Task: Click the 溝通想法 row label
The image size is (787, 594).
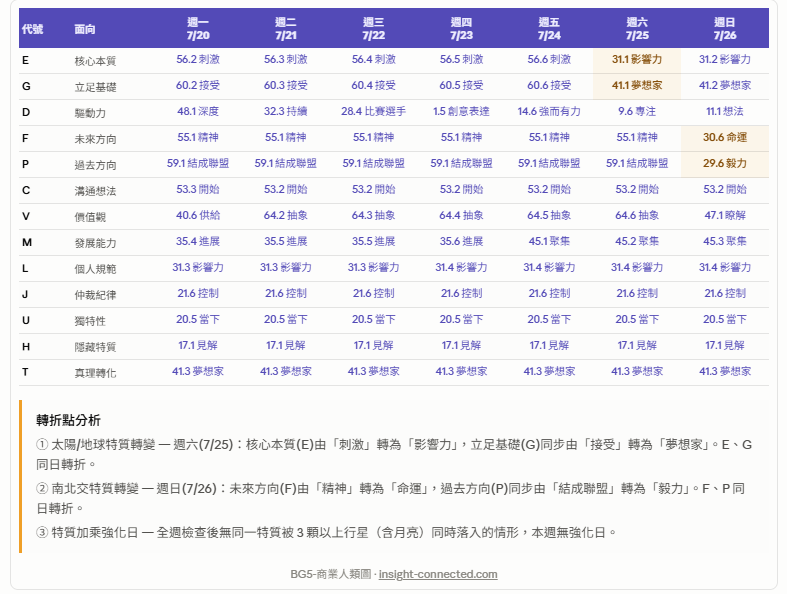Action: [95, 191]
